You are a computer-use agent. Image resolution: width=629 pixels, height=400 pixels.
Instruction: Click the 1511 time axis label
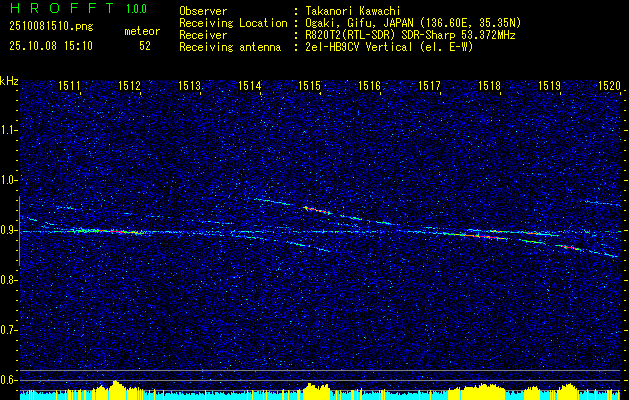(69, 85)
